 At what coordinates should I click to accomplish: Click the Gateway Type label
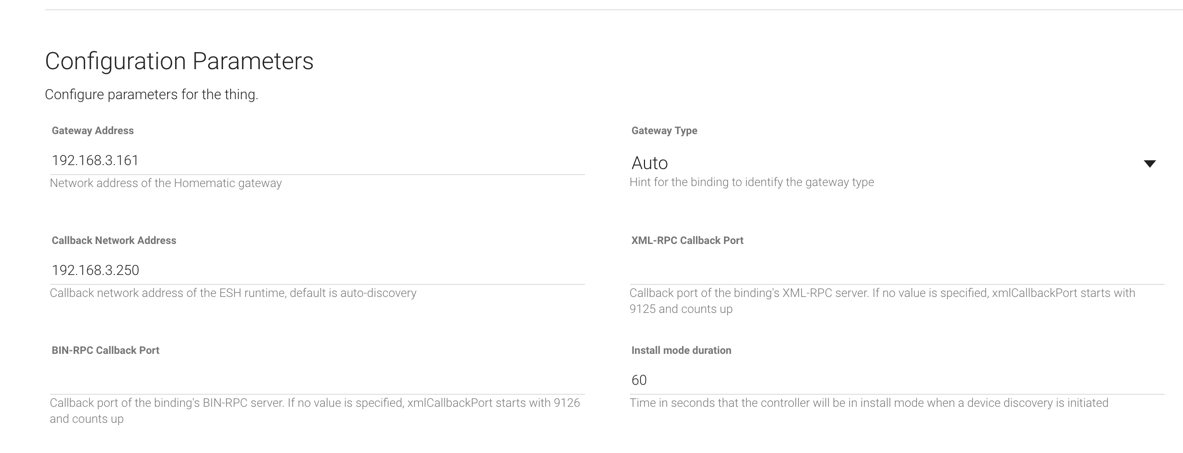tap(664, 131)
